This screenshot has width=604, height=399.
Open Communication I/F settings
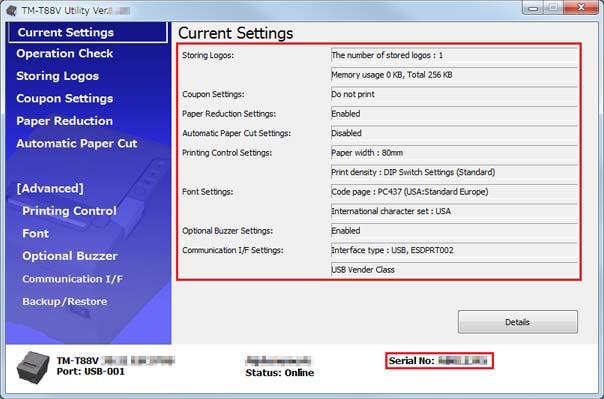(x=72, y=279)
